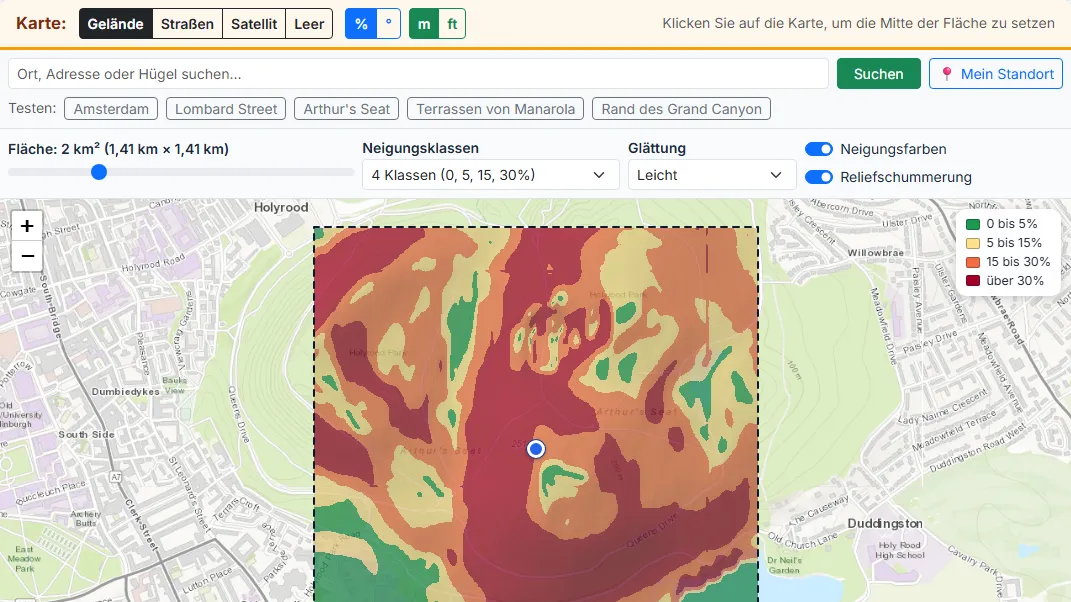Switch slope units to degrees

point(389,24)
